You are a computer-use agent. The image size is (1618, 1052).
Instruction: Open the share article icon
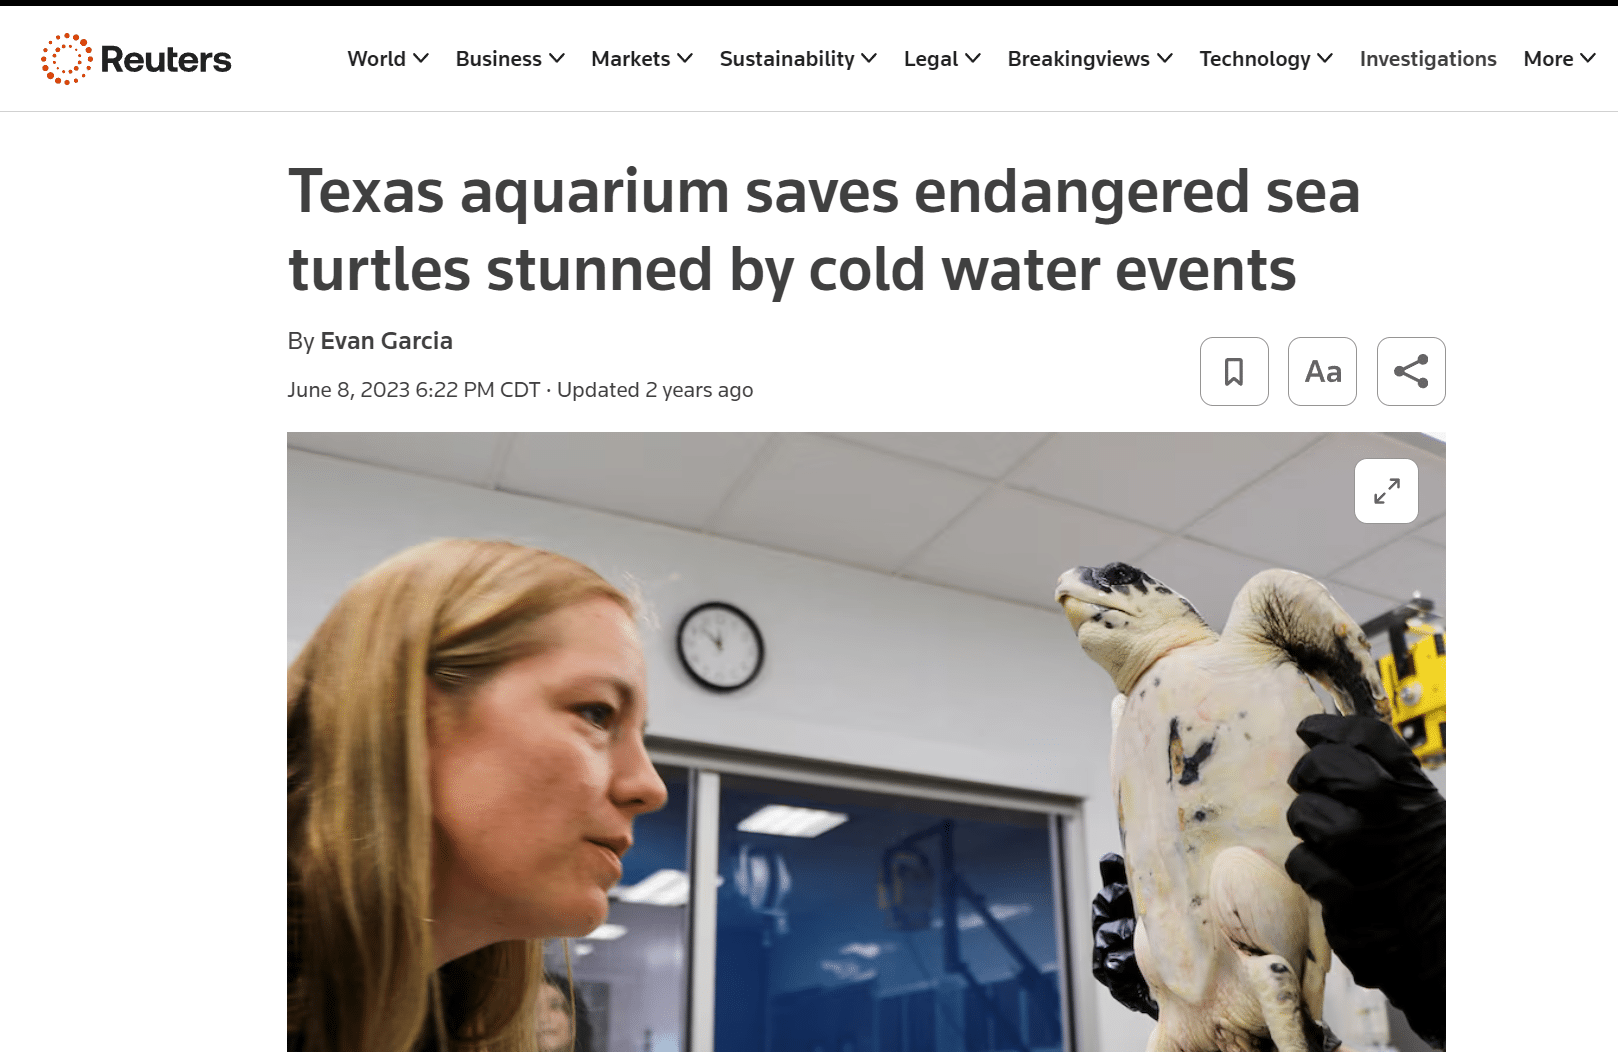coord(1411,371)
